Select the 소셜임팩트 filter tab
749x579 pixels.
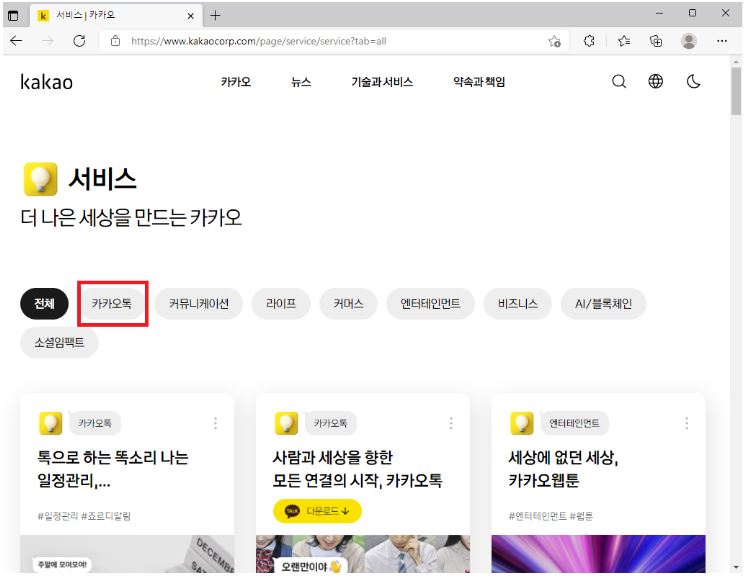[x=59, y=343]
